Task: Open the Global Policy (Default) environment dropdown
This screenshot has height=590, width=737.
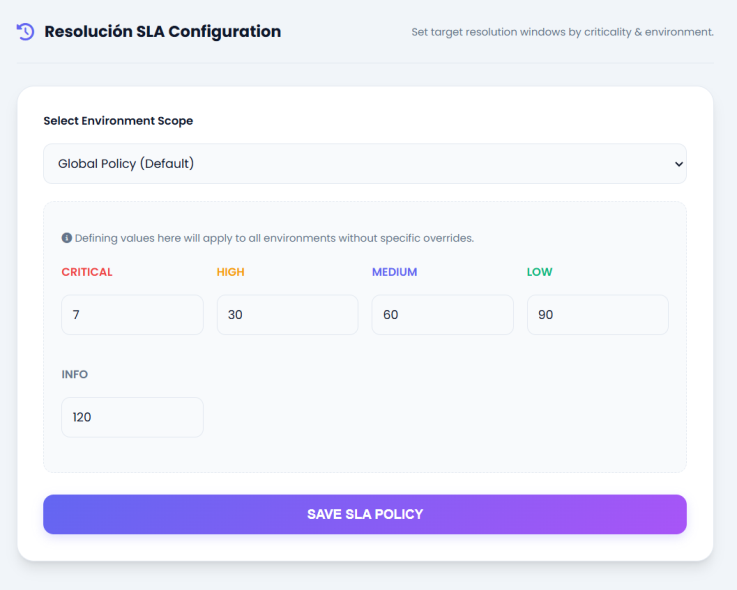Action: pyautogui.click(x=365, y=164)
